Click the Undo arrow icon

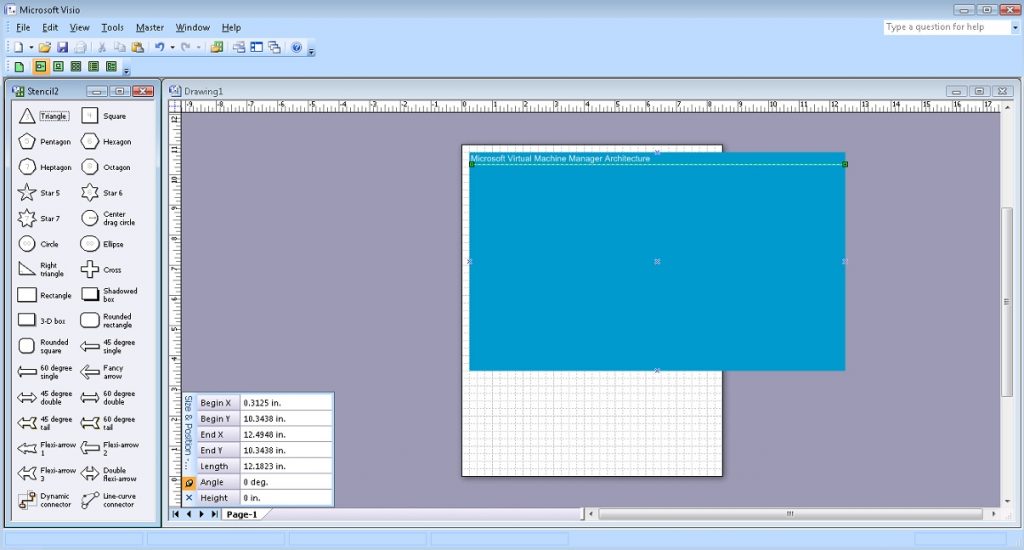click(159, 47)
